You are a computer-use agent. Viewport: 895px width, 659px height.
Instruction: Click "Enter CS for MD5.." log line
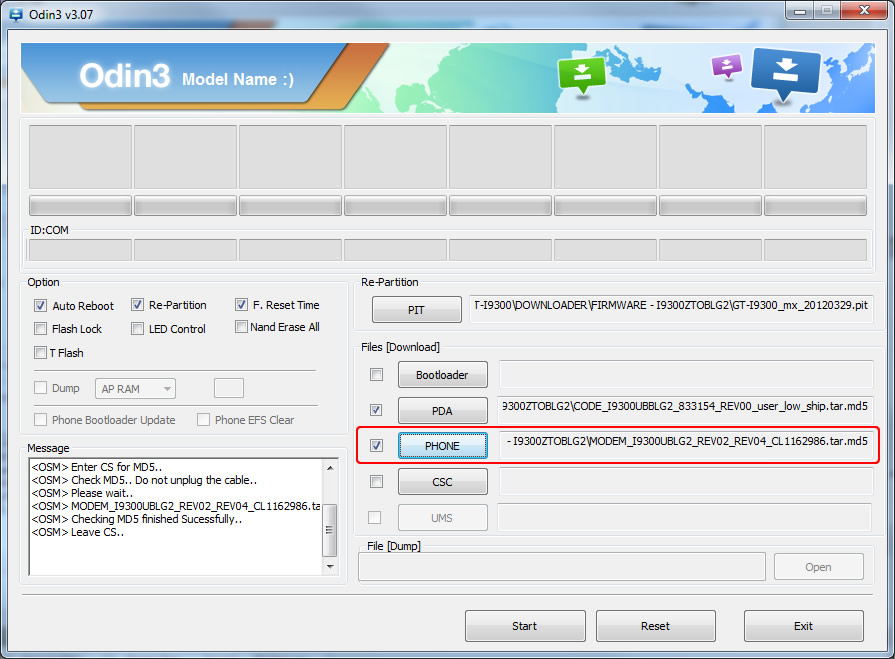97,467
